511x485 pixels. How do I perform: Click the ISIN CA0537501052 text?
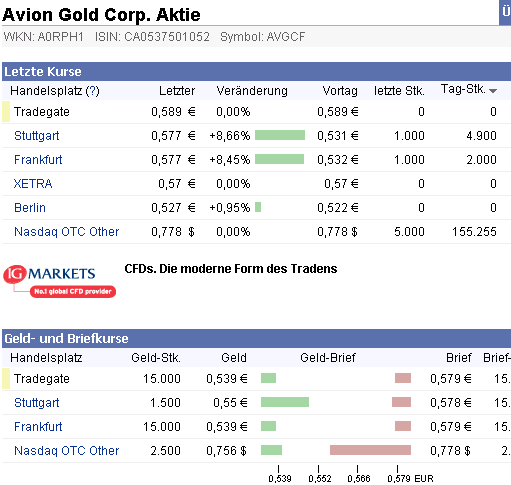coord(152,37)
